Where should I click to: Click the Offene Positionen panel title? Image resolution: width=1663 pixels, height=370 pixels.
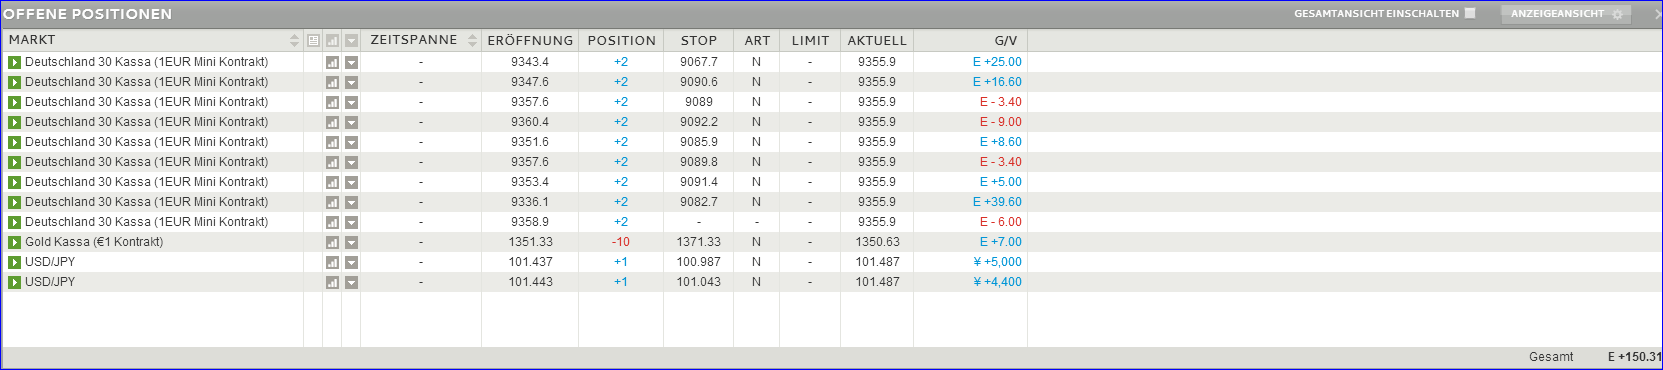pos(88,14)
